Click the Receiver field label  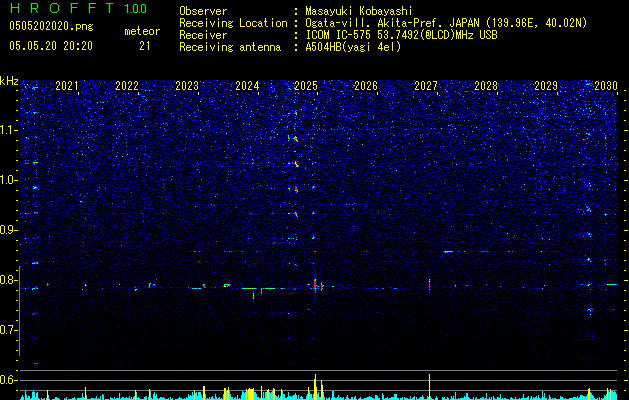[x=203, y=35]
